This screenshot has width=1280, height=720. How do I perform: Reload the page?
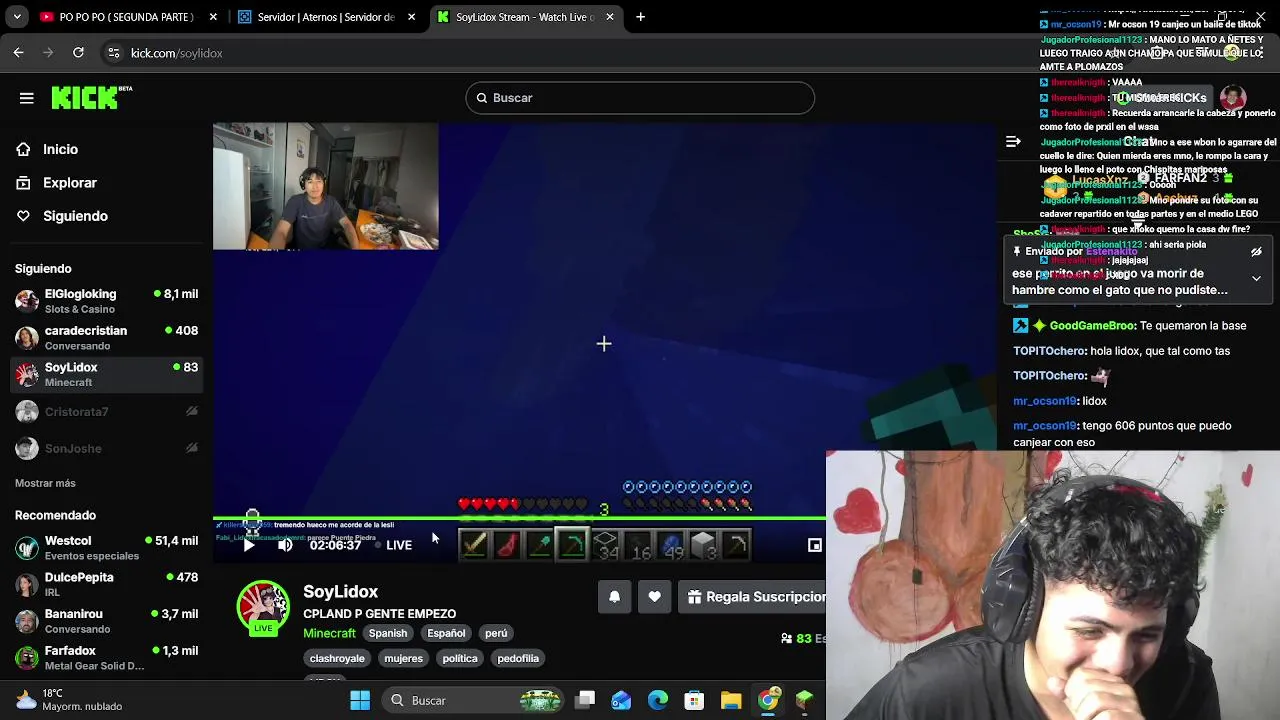[x=78, y=53]
